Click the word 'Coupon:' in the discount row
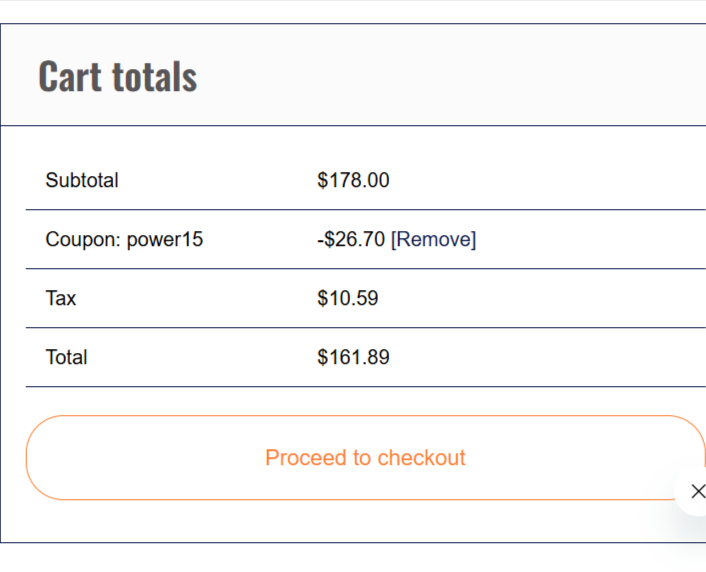This screenshot has height=572, width=706. click(x=83, y=240)
